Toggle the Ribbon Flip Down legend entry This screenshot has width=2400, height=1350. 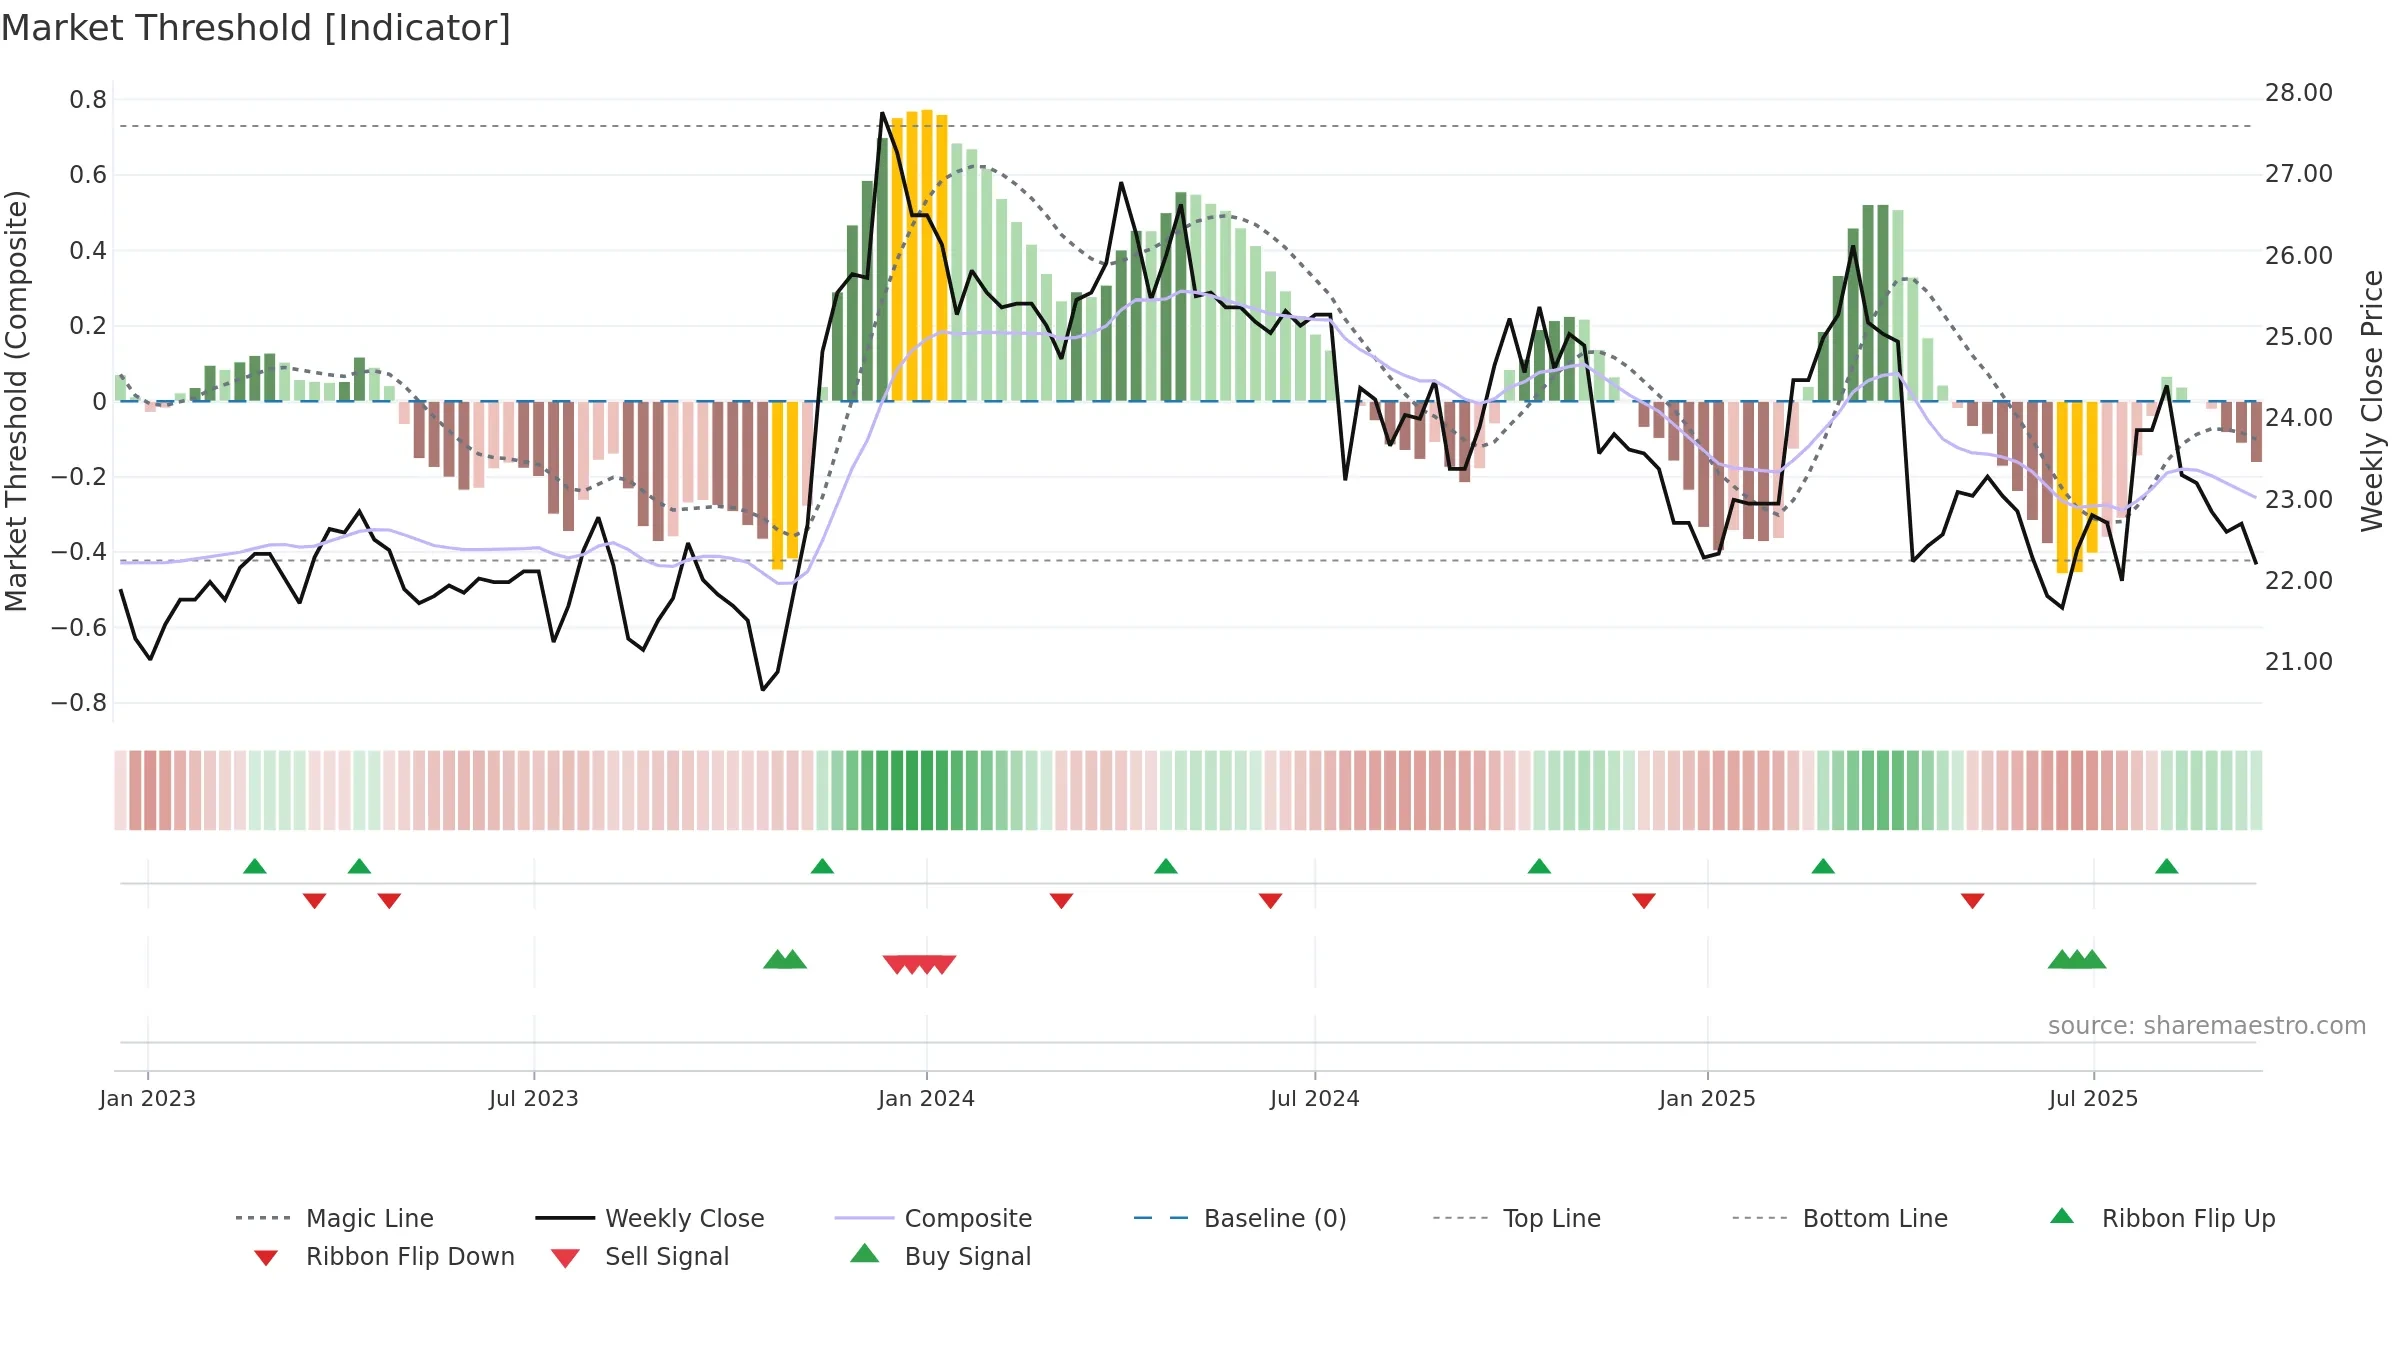coord(384,1256)
